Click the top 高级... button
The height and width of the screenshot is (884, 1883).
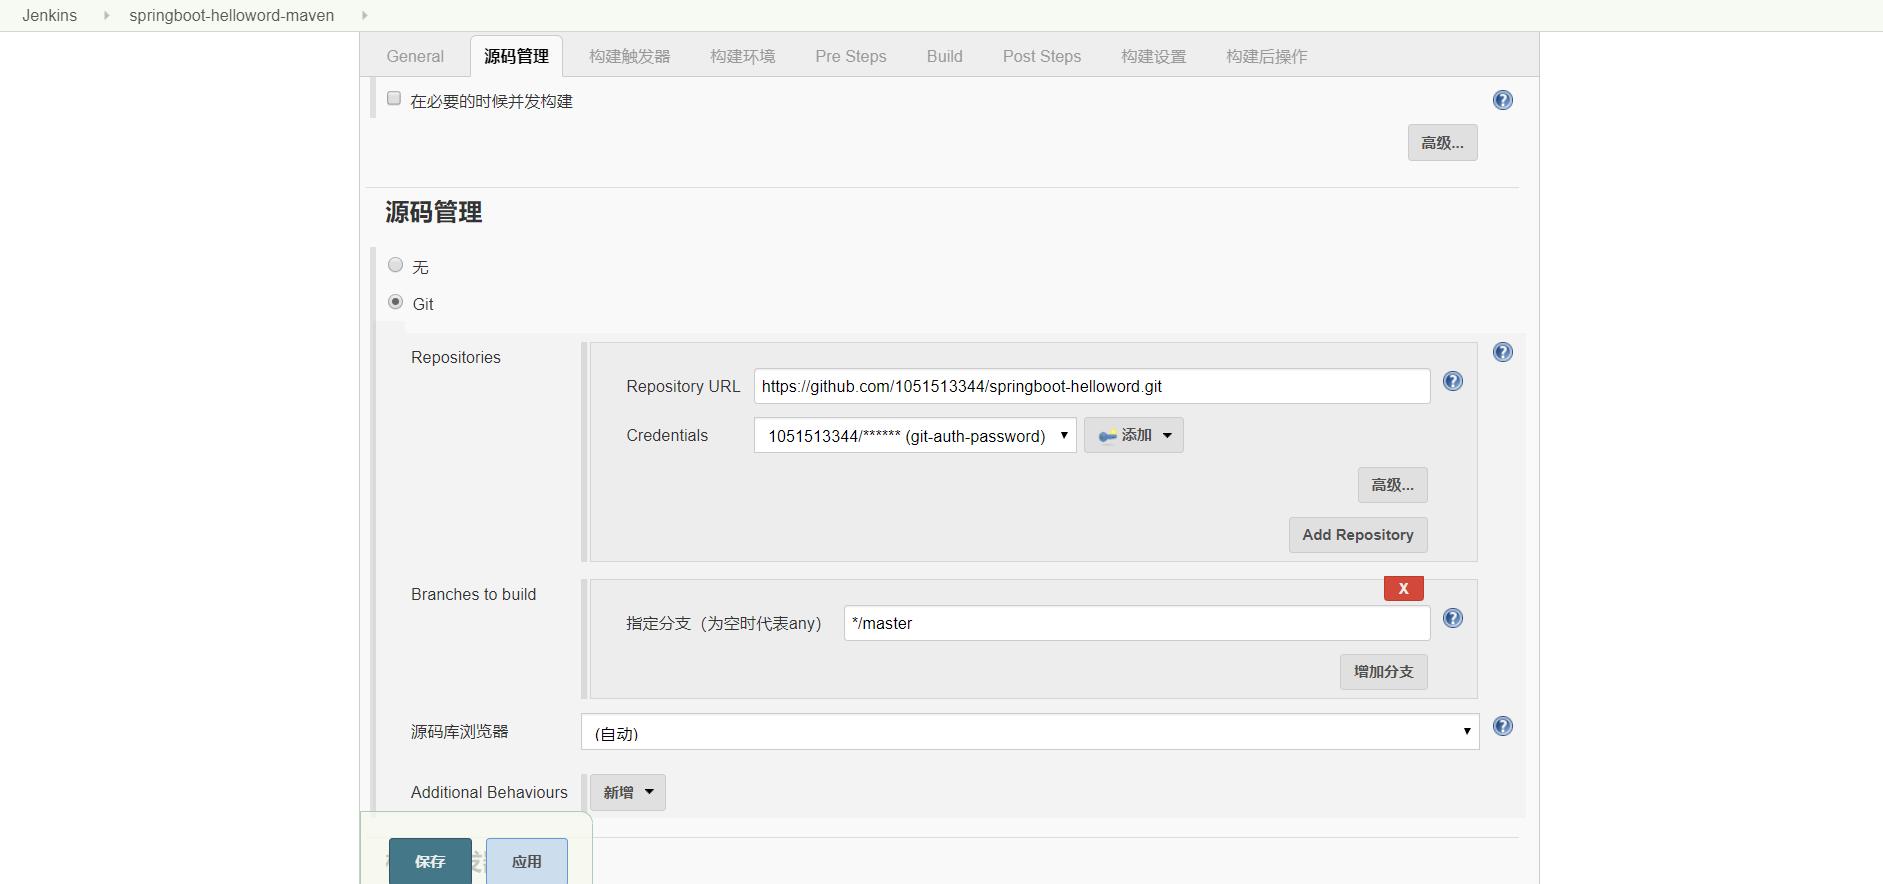coord(1442,143)
